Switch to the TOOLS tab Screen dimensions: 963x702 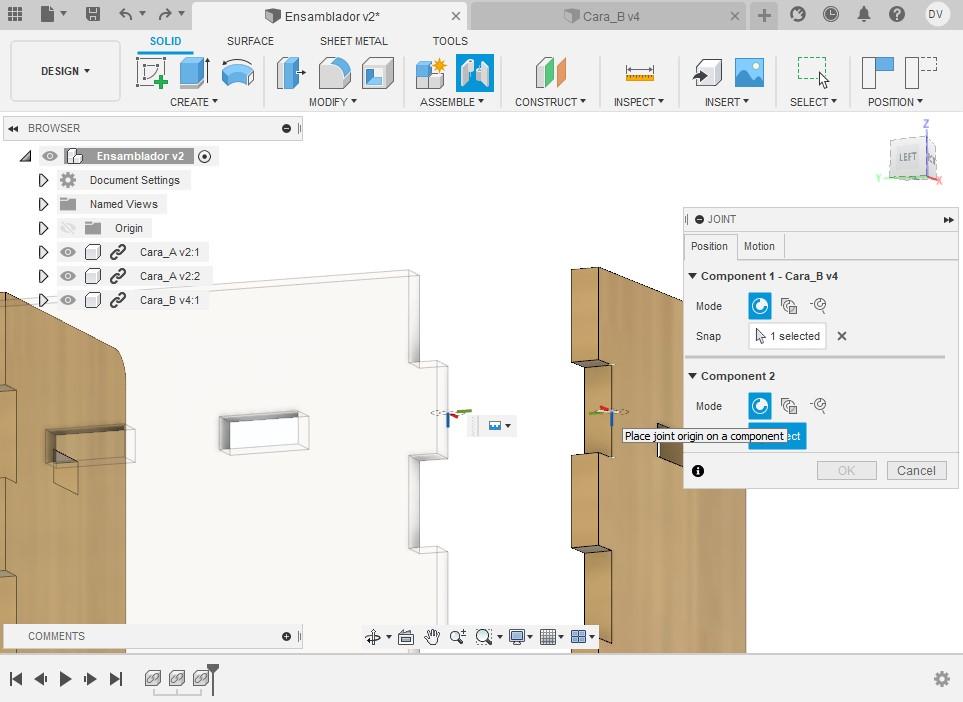450,41
